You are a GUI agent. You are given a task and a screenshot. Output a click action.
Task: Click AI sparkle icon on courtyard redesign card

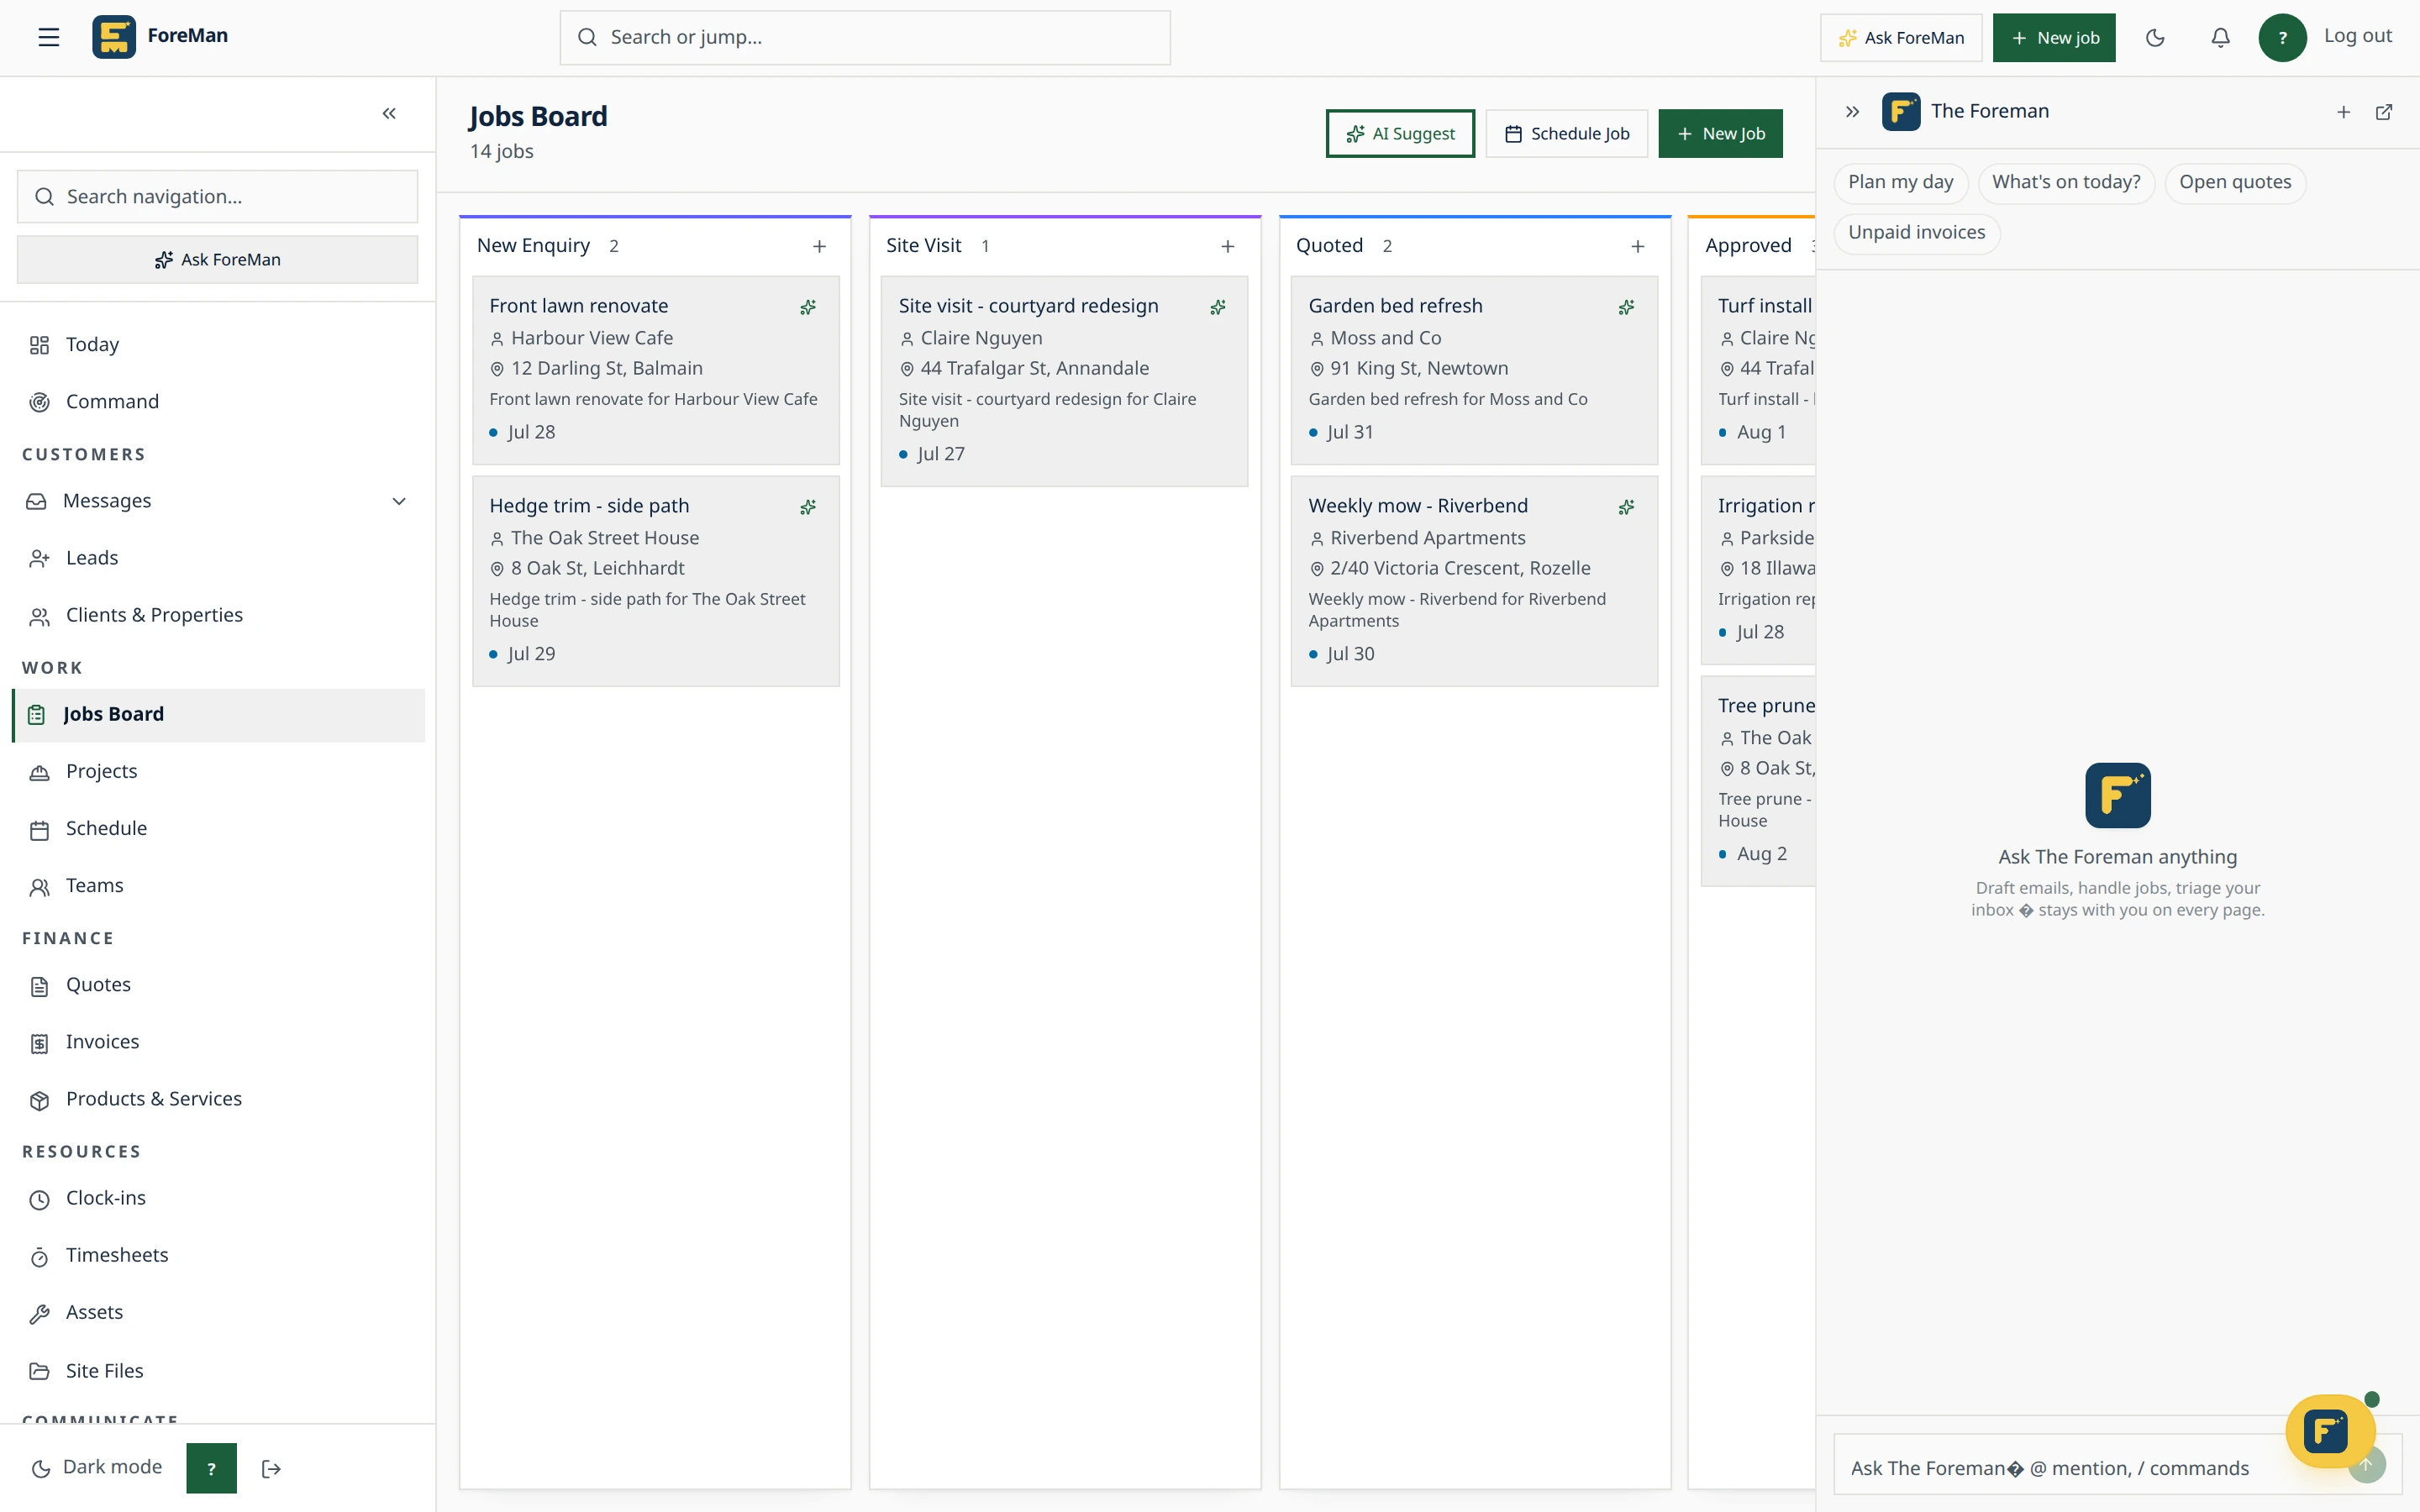(1218, 307)
